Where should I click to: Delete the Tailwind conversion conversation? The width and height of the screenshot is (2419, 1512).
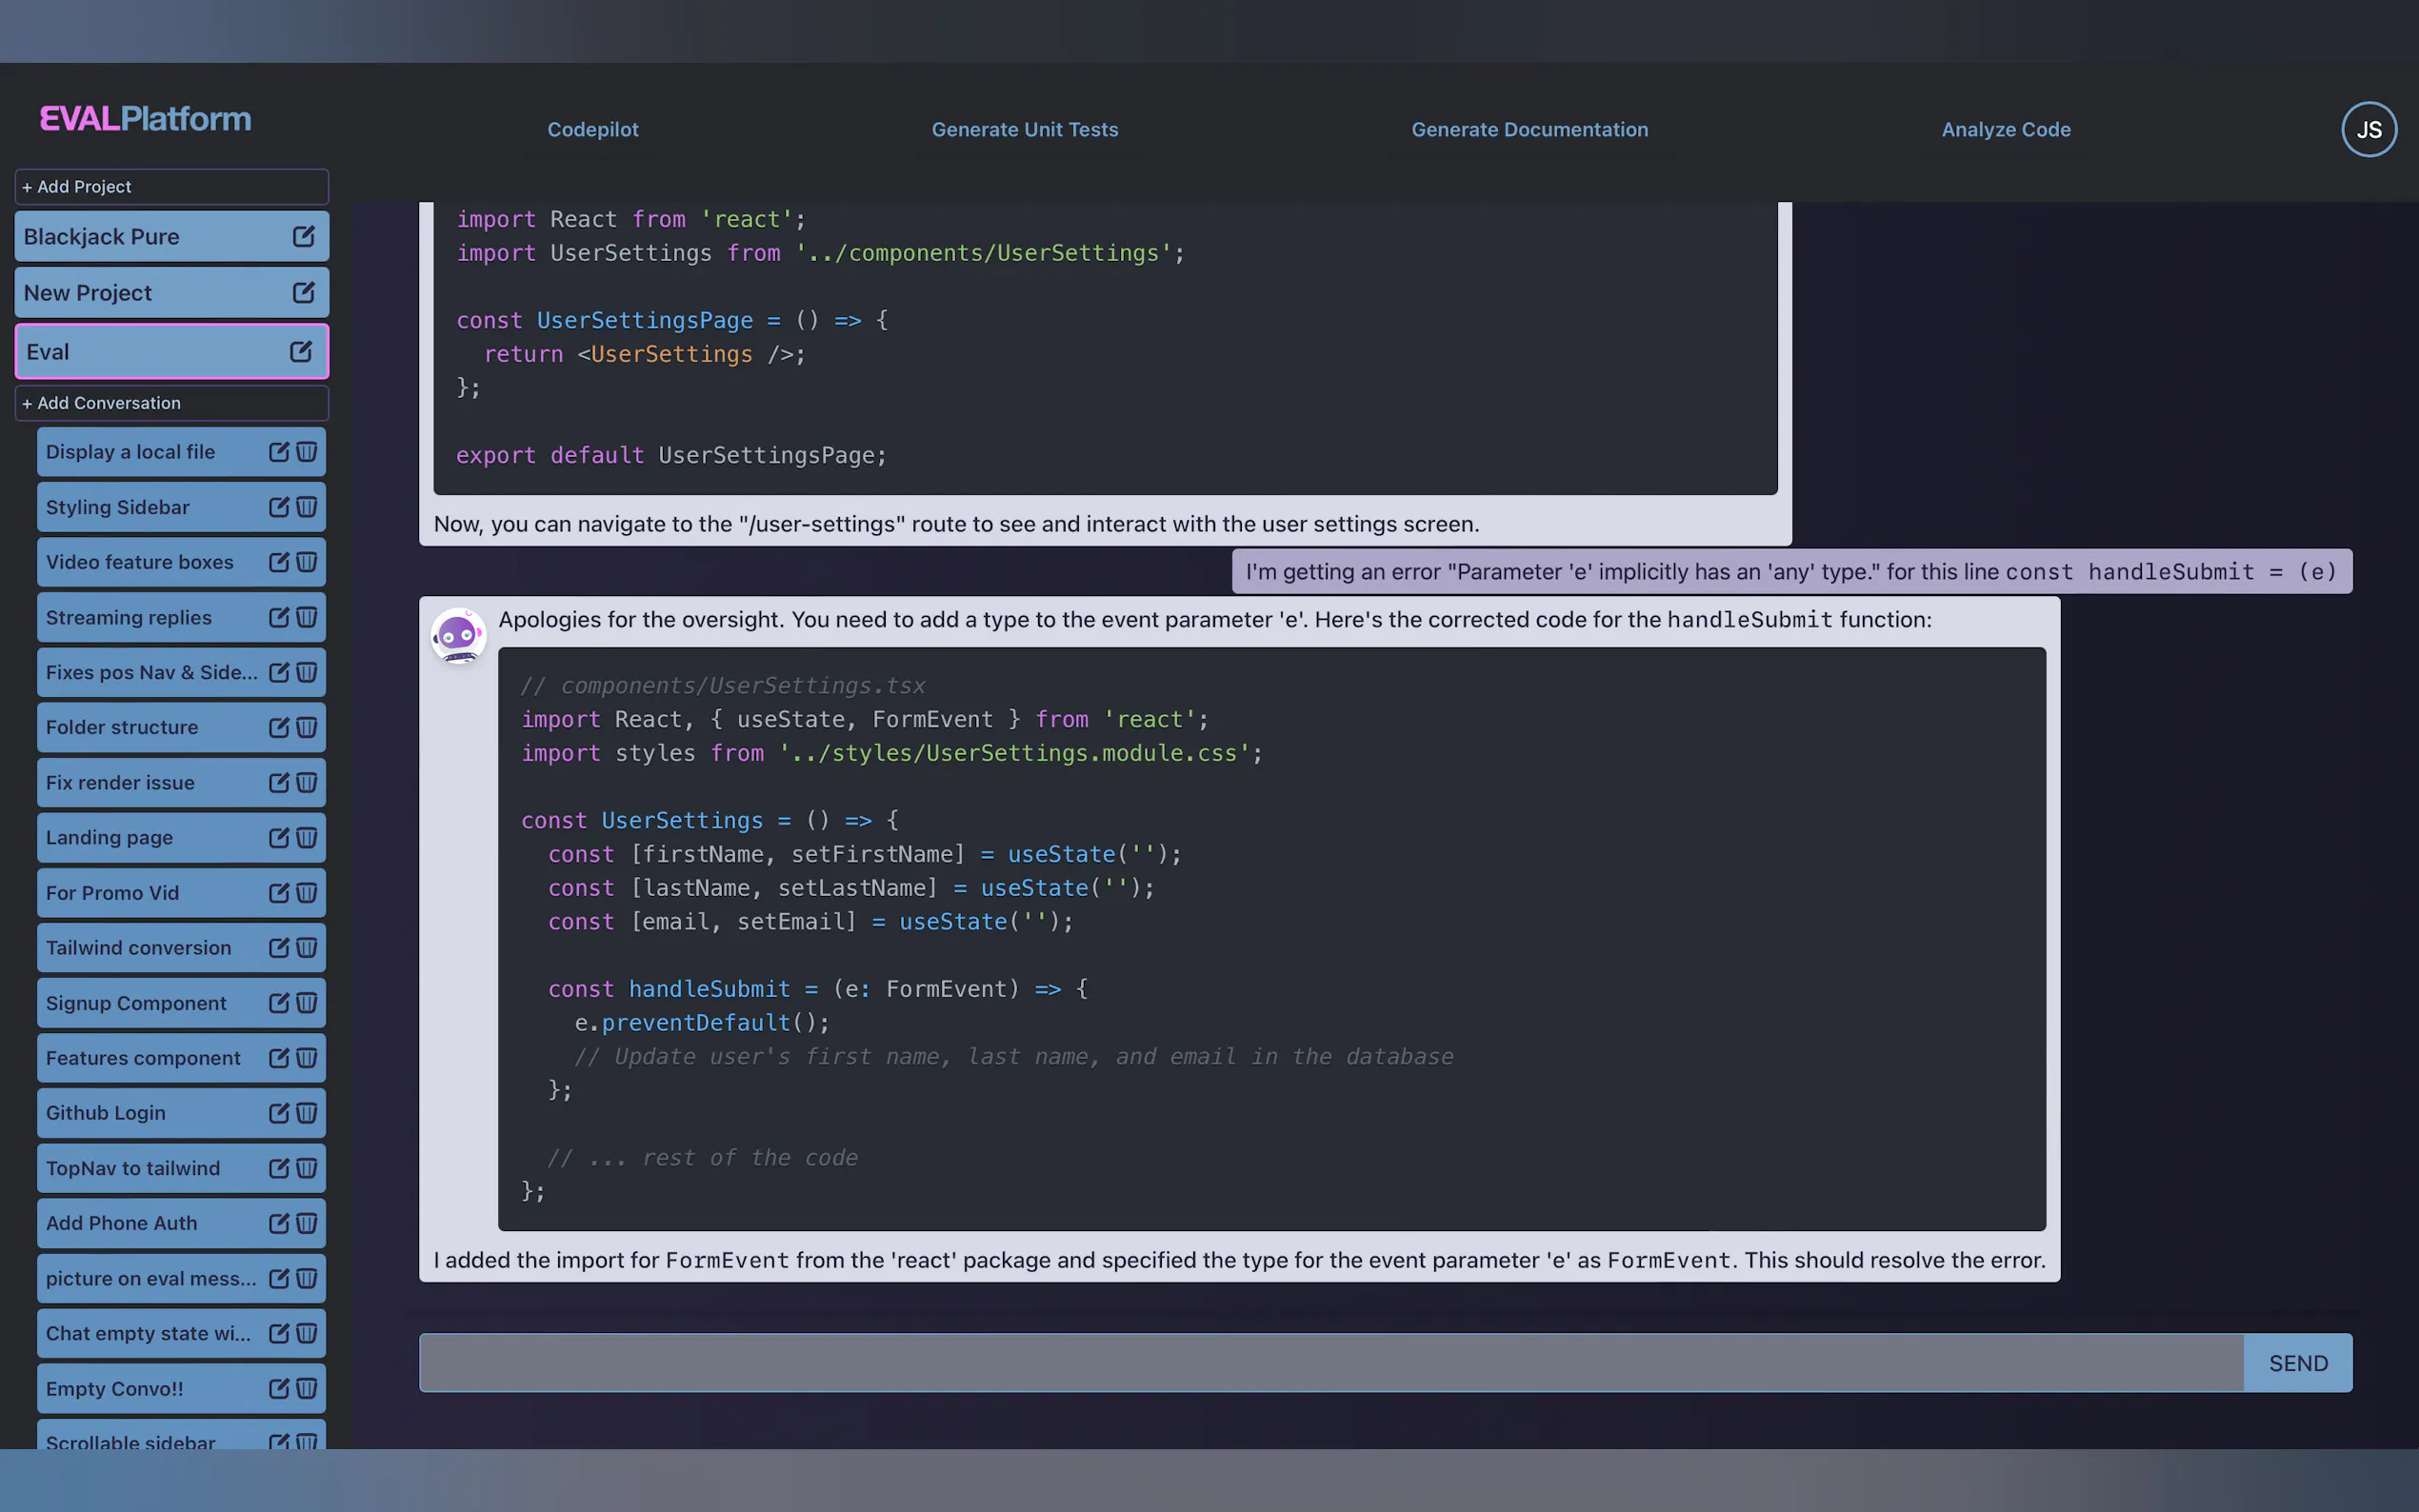coord(307,947)
